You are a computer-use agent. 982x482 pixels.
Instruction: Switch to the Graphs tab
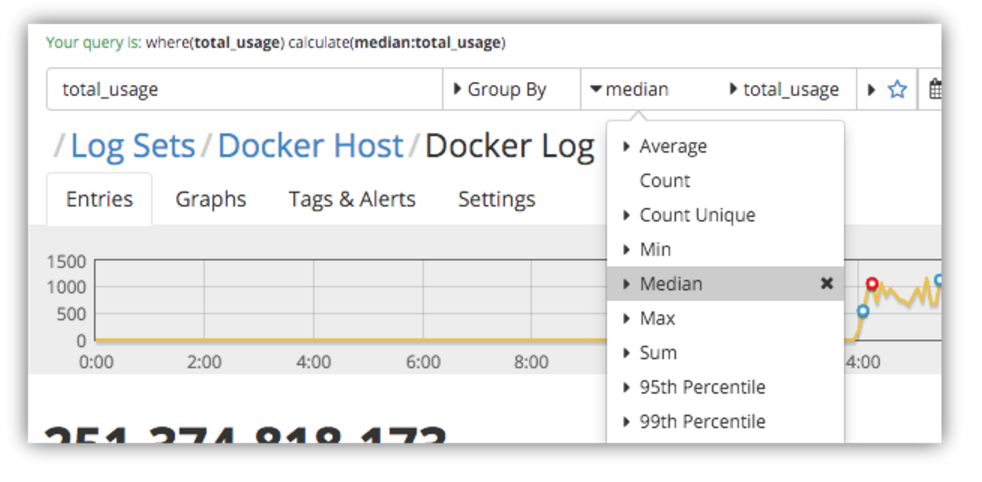[211, 199]
